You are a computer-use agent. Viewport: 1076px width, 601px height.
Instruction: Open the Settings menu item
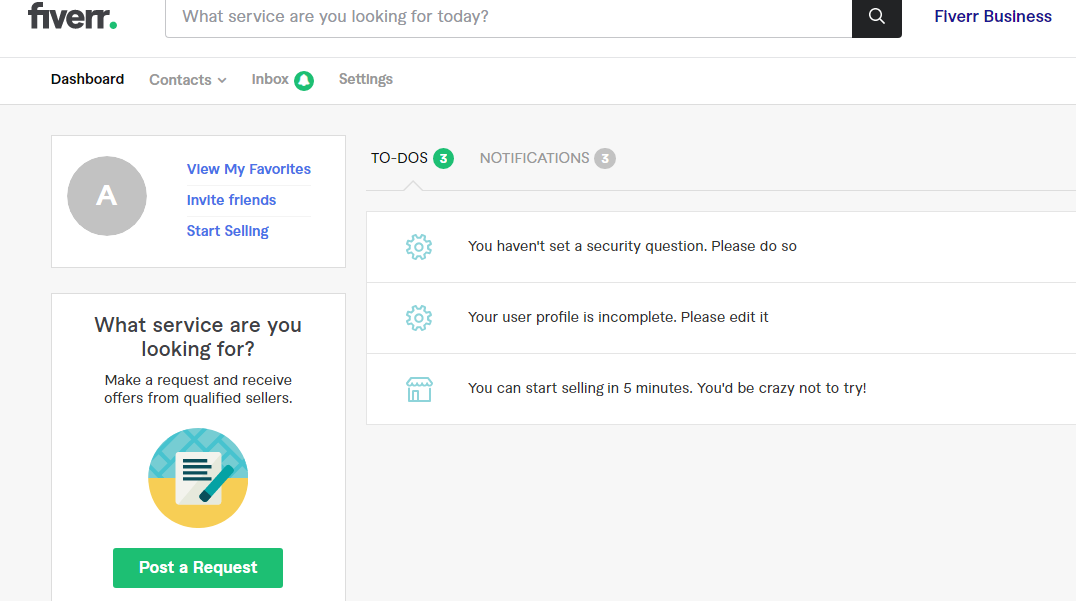pyautogui.click(x=366, y=79)
